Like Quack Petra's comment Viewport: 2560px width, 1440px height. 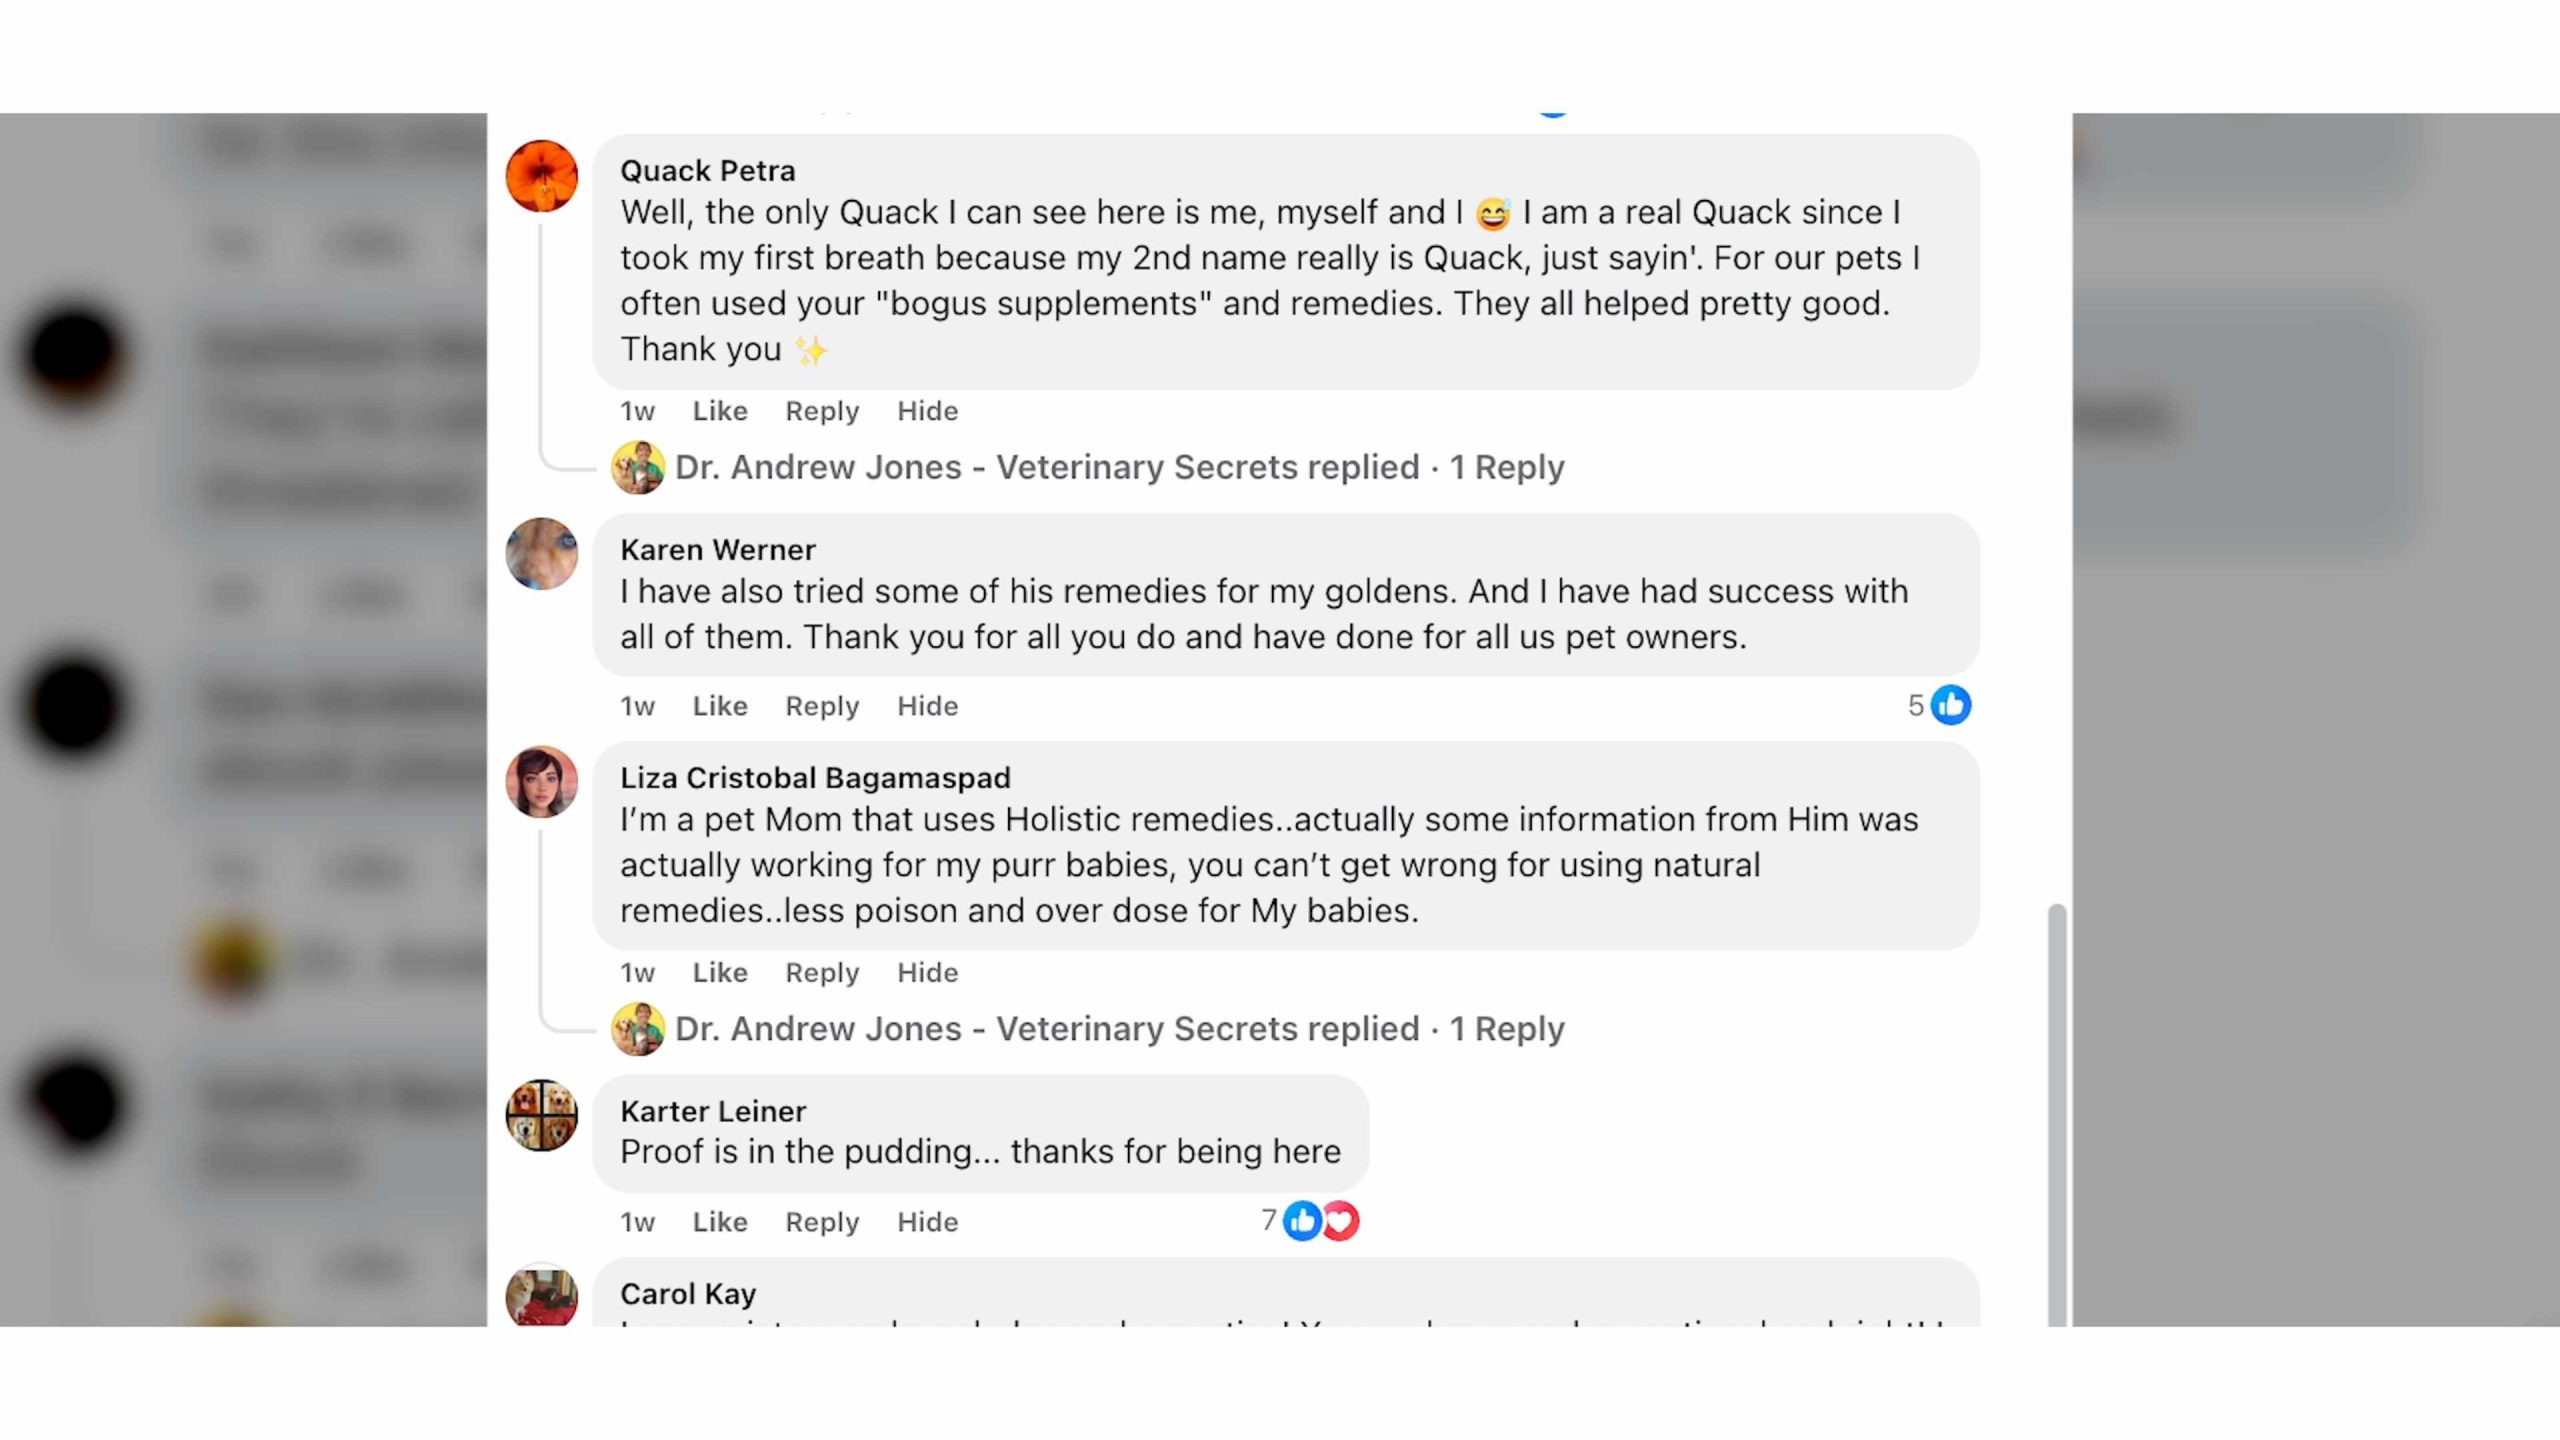coord(720,411)
